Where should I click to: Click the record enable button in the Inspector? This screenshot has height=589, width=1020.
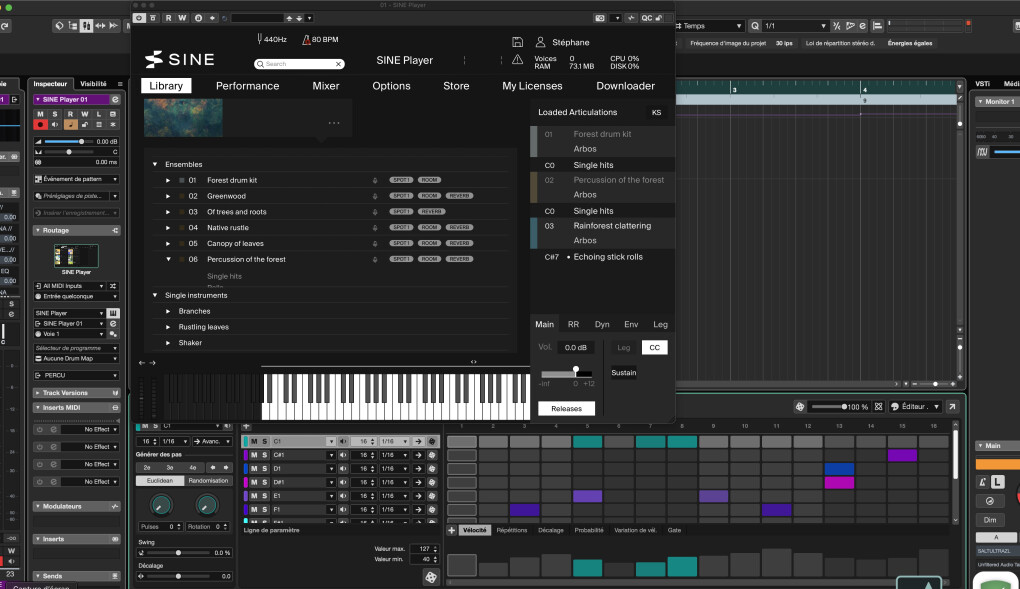[41, 125]
